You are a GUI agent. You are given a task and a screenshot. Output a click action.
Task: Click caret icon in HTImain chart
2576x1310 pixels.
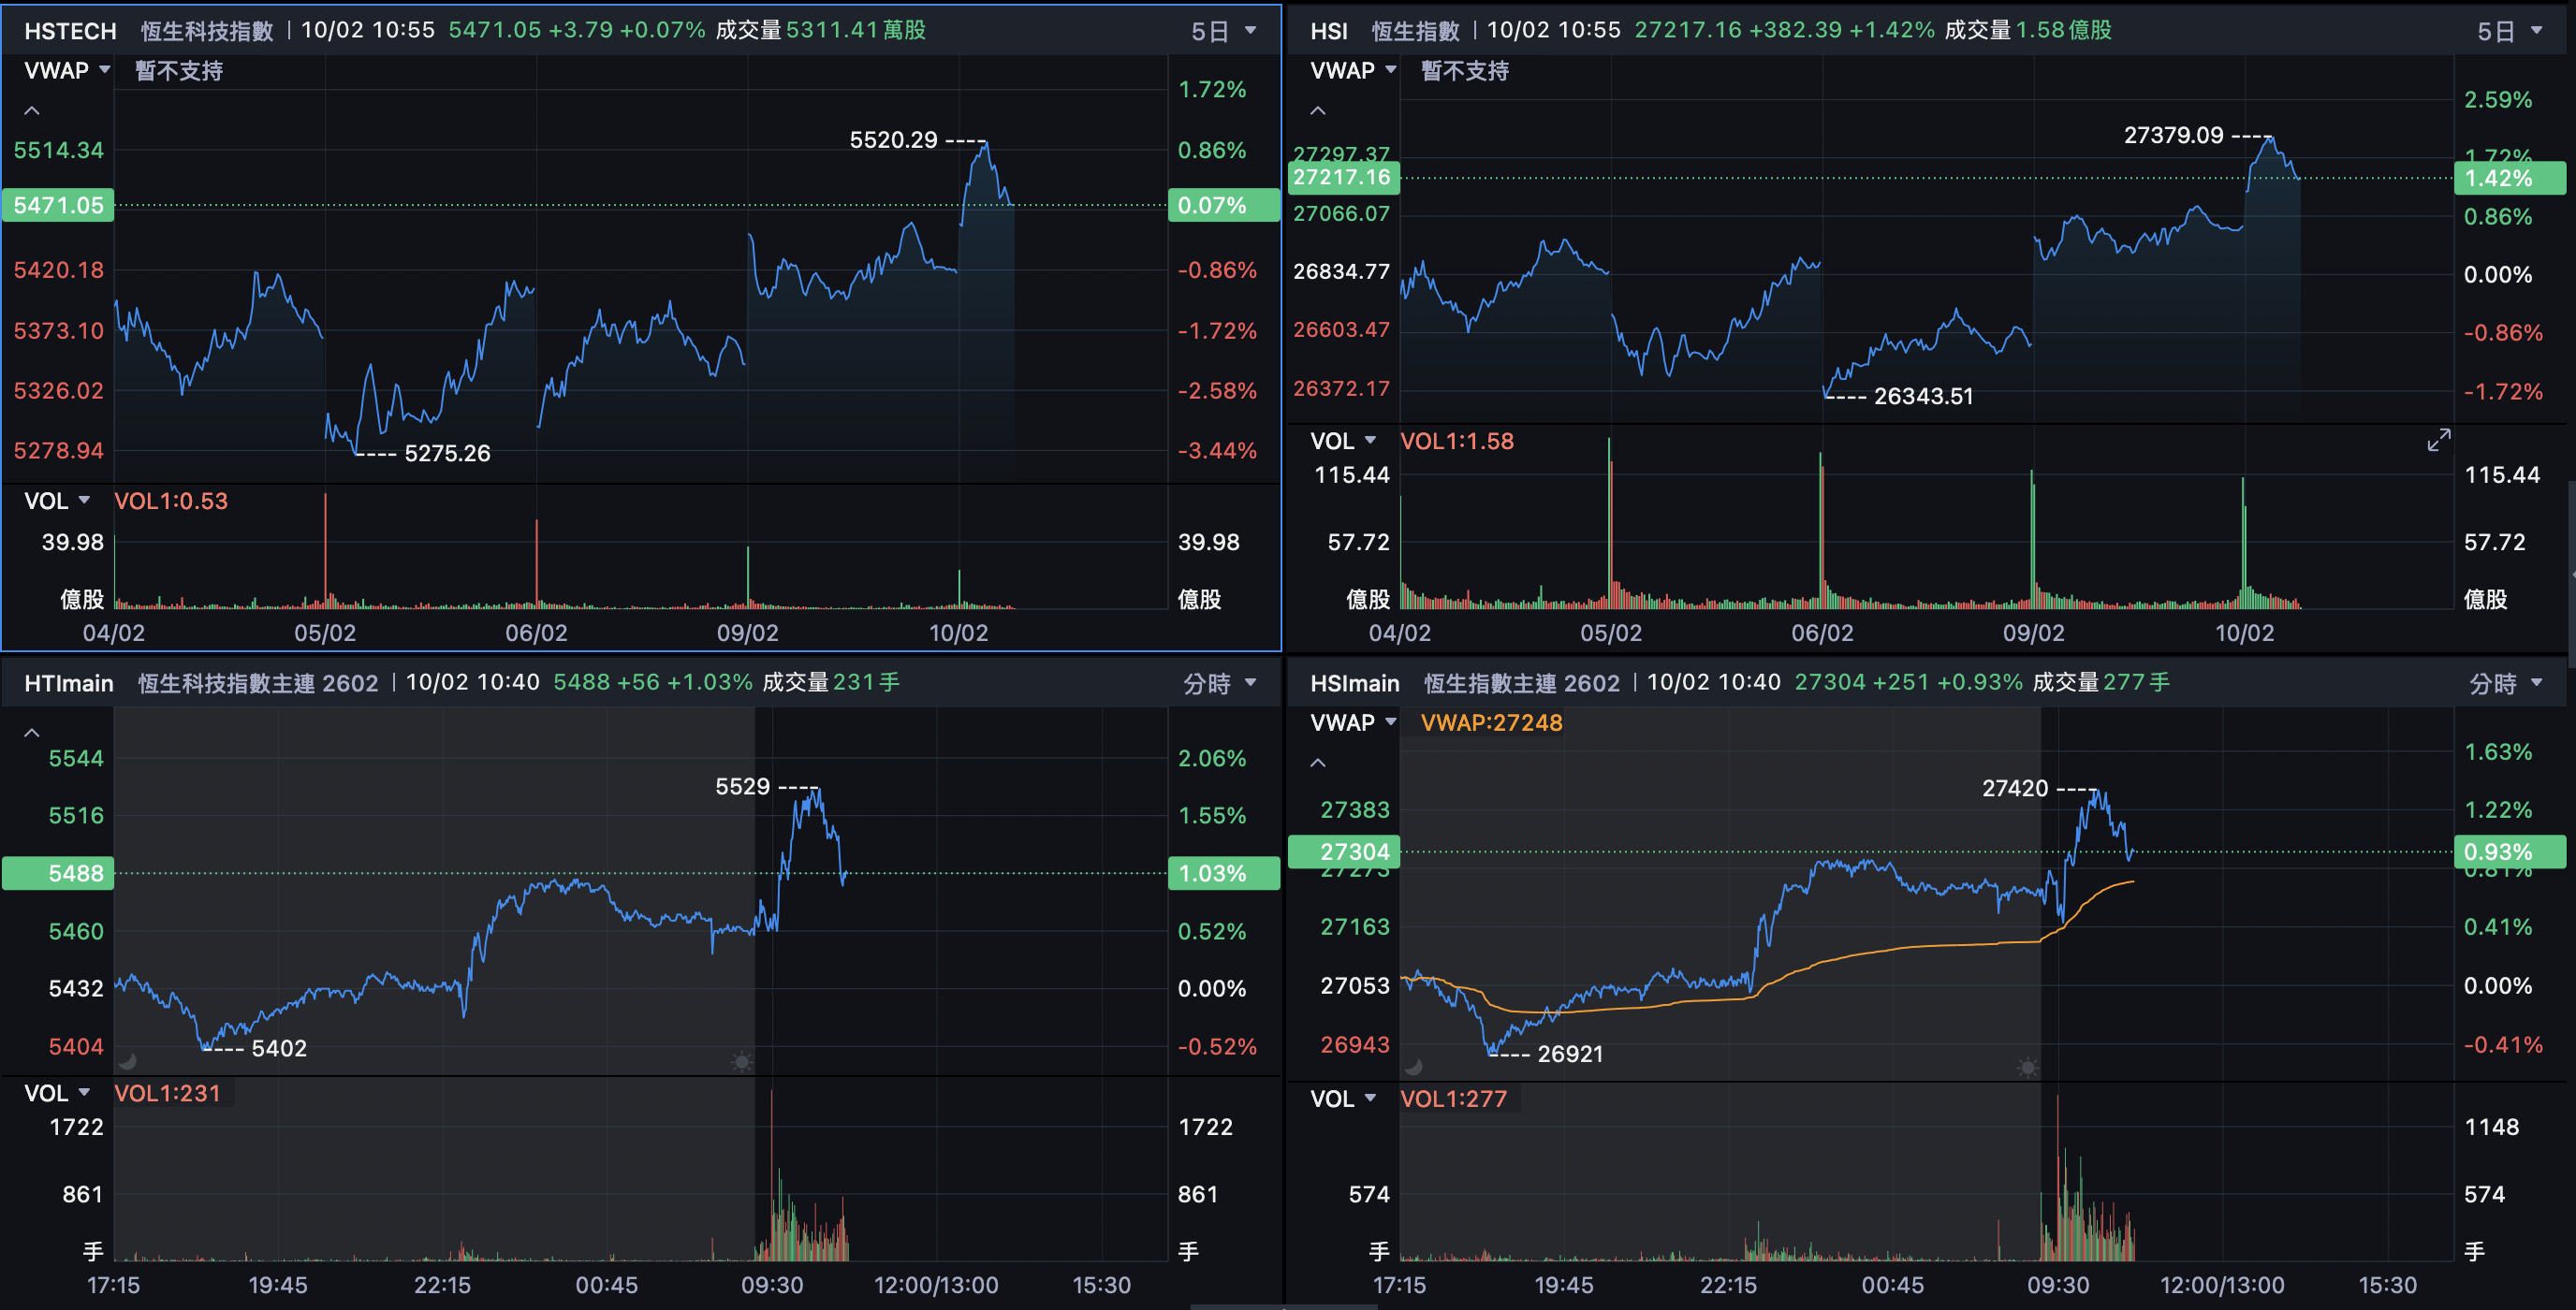(32, 733)
